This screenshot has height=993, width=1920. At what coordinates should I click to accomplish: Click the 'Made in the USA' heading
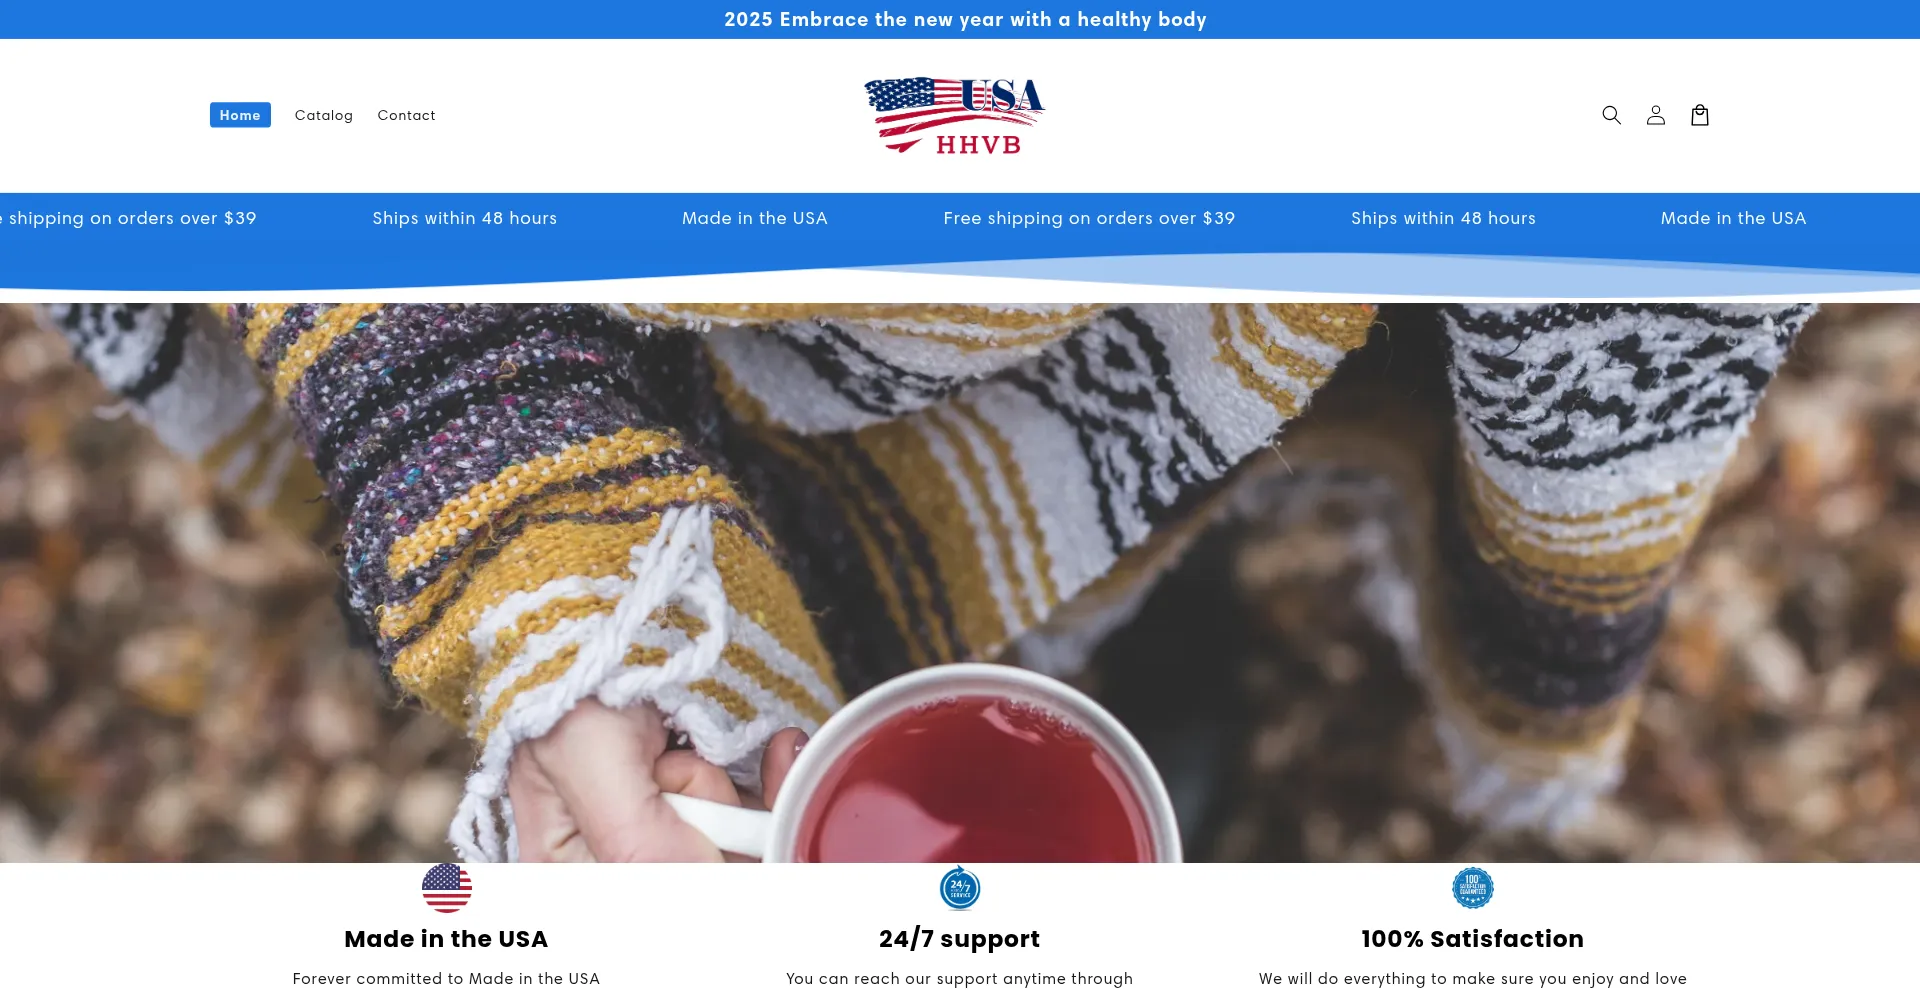tap(446, 939)
